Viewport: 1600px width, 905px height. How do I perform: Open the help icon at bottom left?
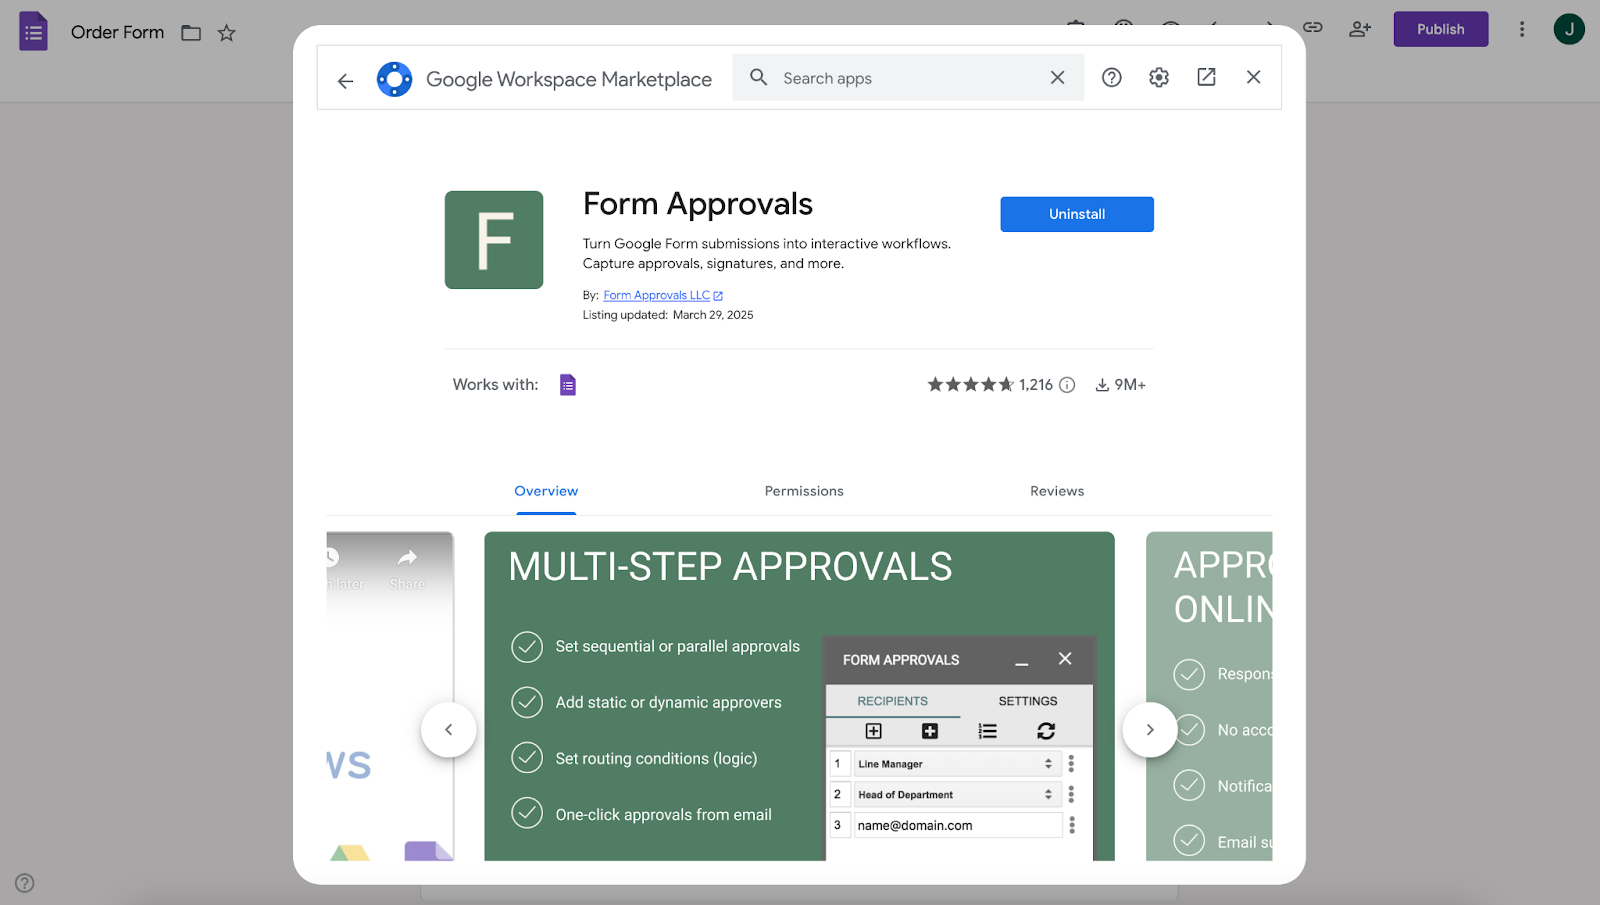[25, 883]
